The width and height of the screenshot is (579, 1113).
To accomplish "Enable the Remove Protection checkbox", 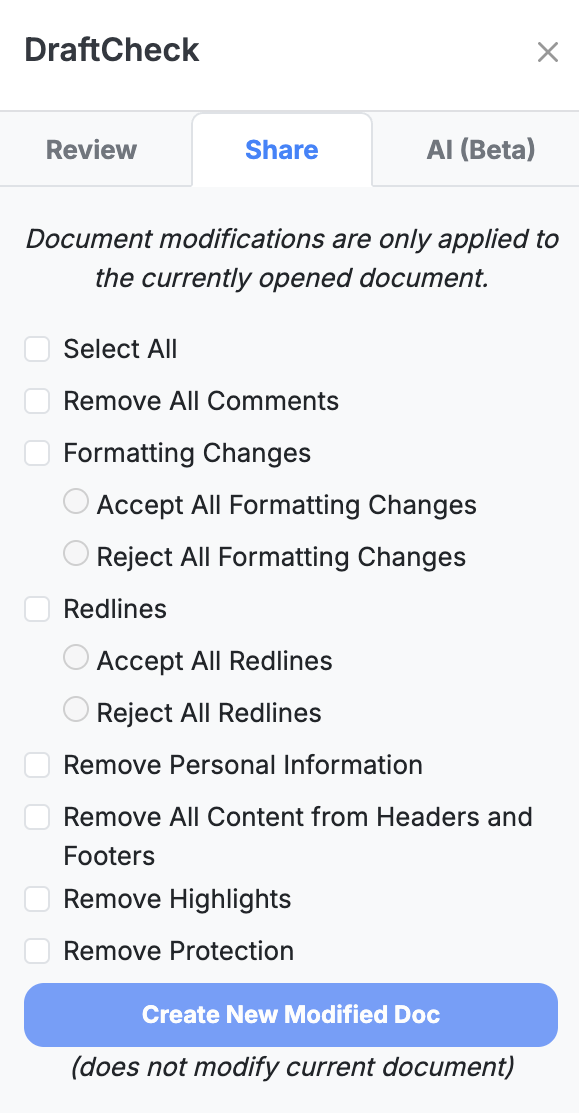I will tap(37, 951).
